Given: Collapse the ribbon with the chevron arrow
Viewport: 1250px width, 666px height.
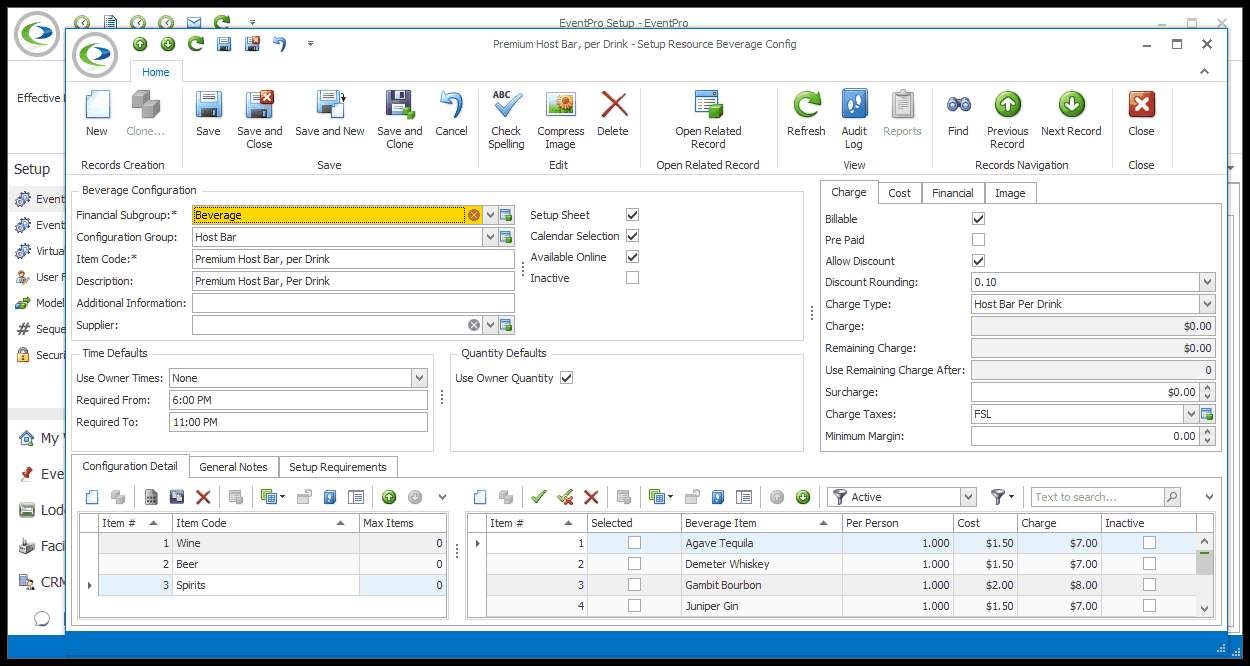Looking at the screenshot, I should (x=1205, y=72).
